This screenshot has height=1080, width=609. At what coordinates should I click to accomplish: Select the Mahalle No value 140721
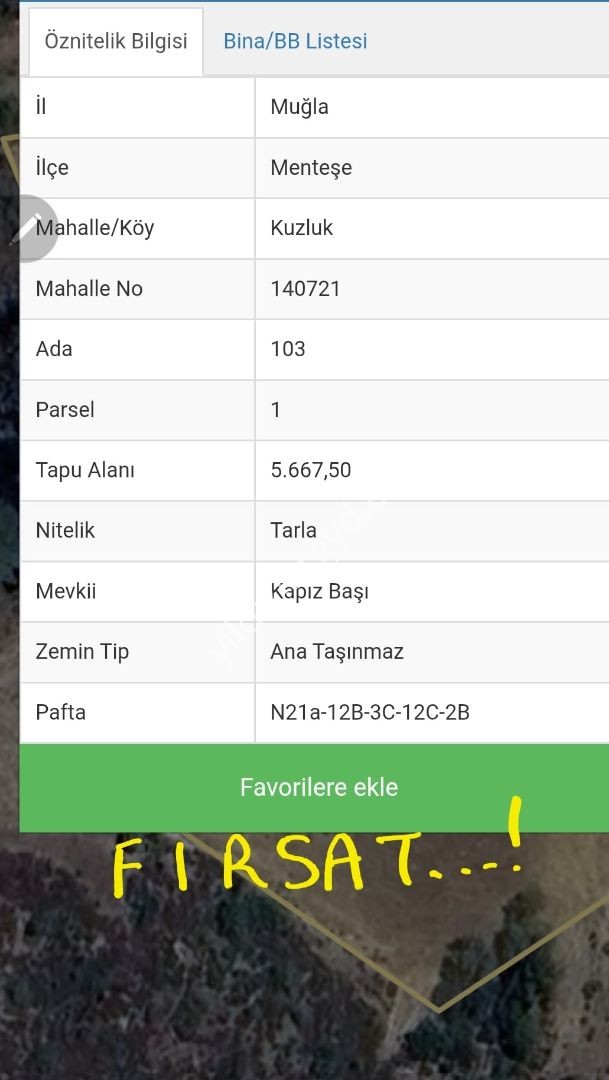click(x=305, y=289)
